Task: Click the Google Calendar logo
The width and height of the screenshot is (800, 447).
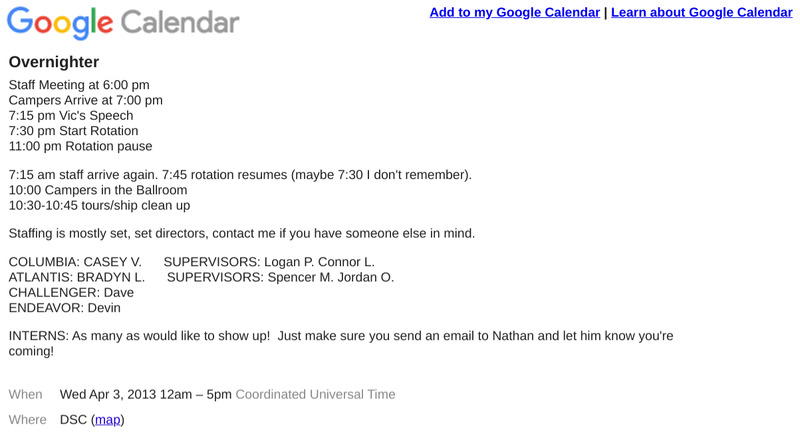Action: pos(123,23)
